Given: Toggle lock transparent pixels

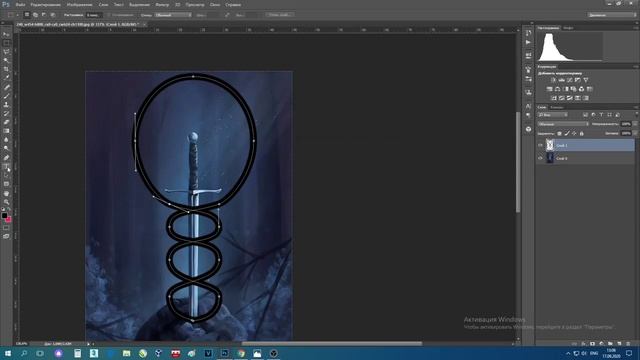Looking at the screenshot, I should click(x=560, y=133).
